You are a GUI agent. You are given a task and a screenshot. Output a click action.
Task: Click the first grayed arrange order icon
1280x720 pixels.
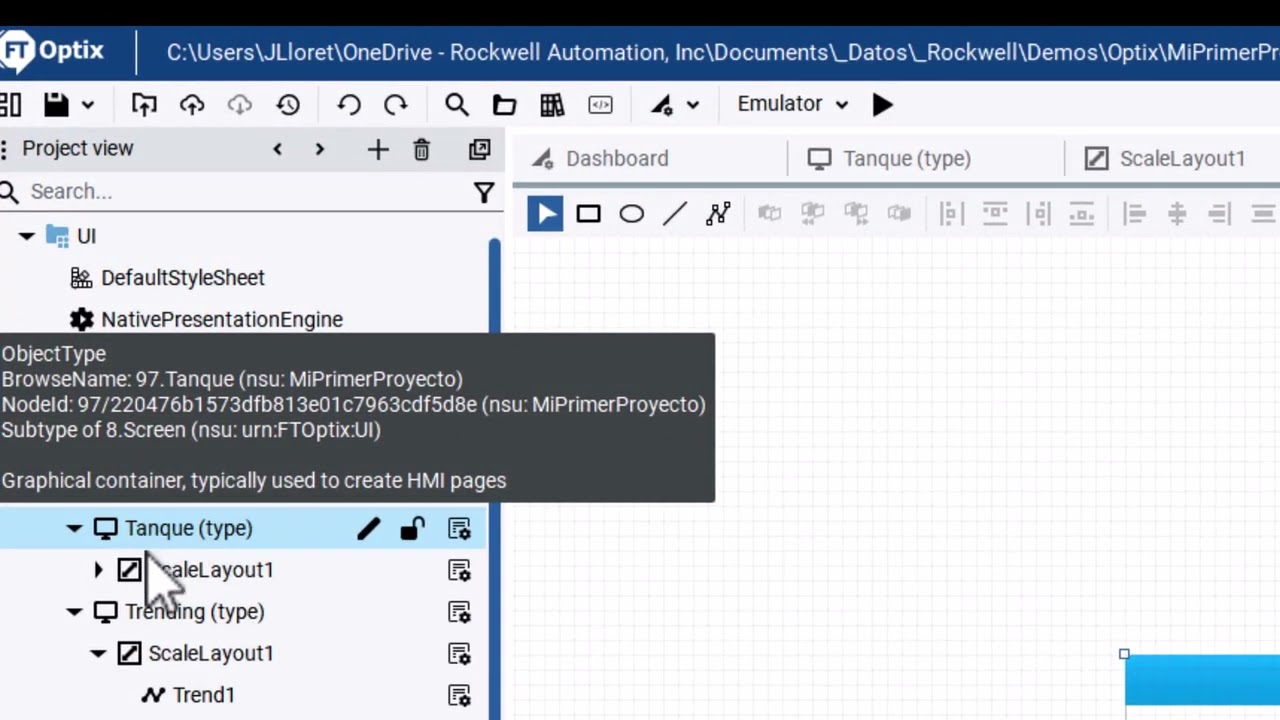coord(769,213)
